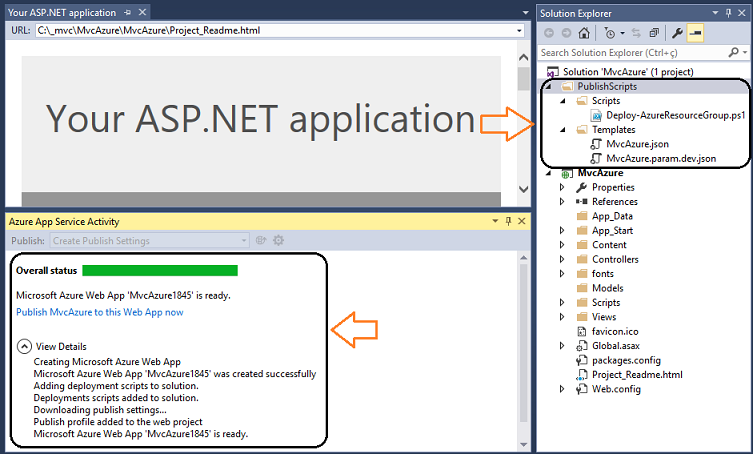Click the solution icon beside Solution 'MvcAzure'
Viewport: 753px width, 454px height.
553,72
